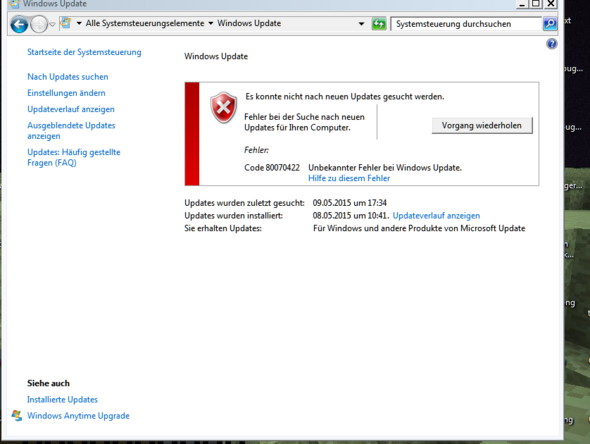
Task: Expand dropdown before Alle Systemsteuerungselemente
Action: [79, 23]
